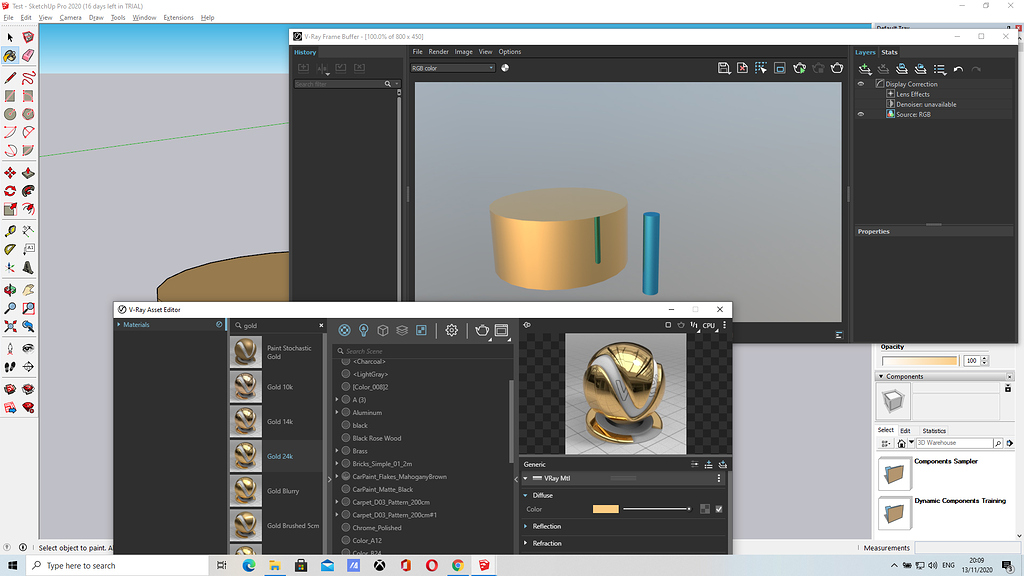
Task: Collapse the Components panel
Action: (881, 377)
